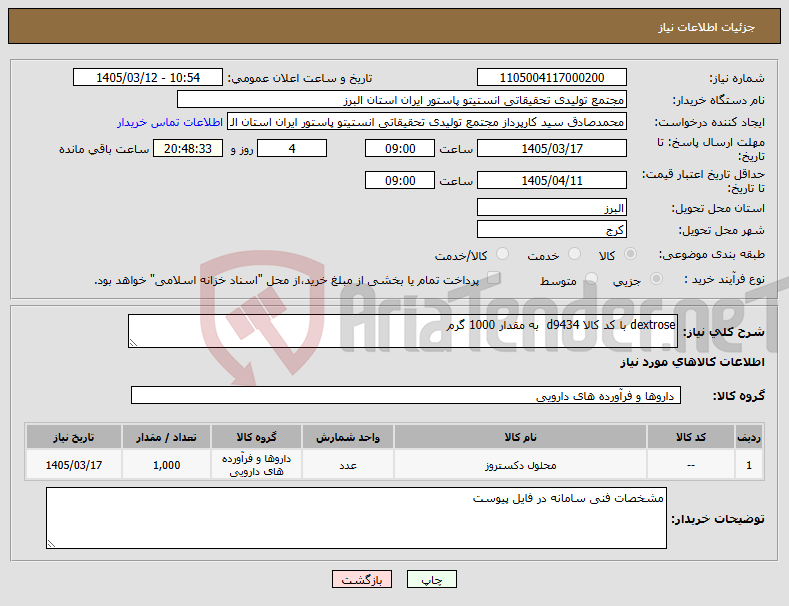
Task: Click the response deadline date 1405/03/17 field
Action: pyautogui.click(x=551, y=148)
